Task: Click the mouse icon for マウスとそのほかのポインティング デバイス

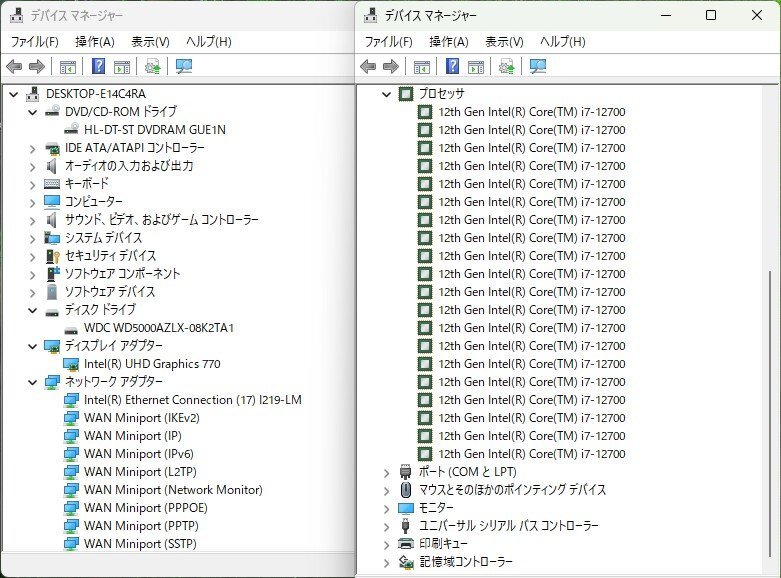Action: click(x=406, y=490)
